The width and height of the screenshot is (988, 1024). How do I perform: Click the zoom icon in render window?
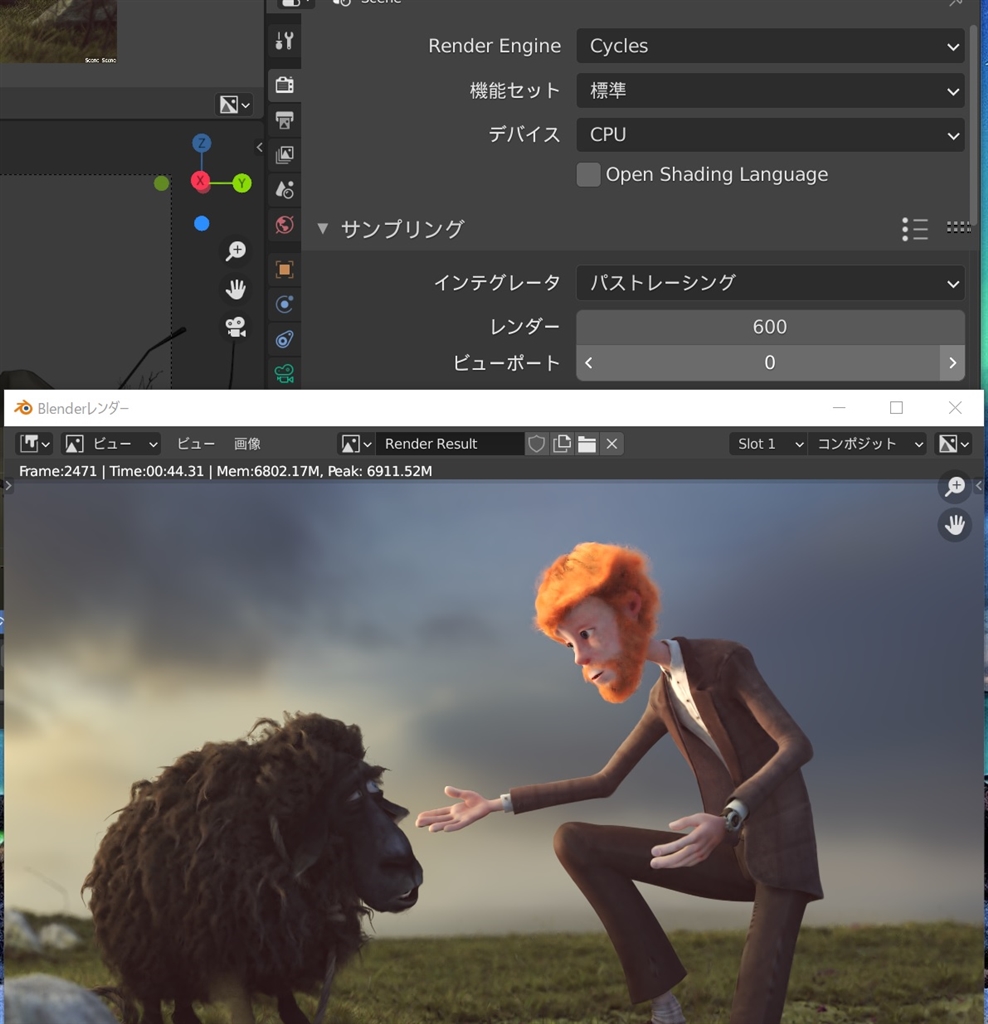955,487
